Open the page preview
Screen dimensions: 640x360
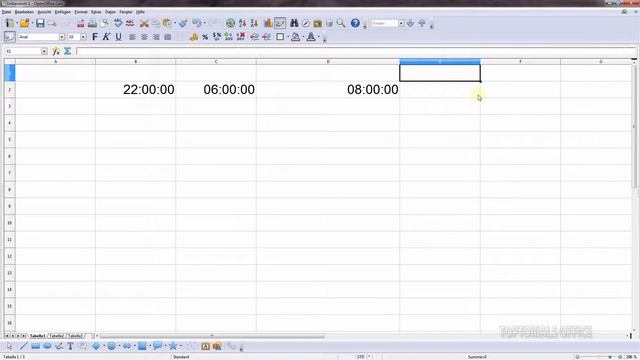coord(105,23)
